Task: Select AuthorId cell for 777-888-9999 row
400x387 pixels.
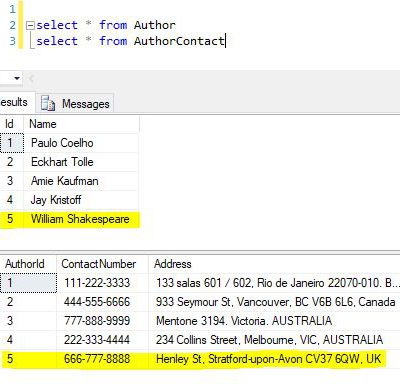Action: tap(28, 321)
